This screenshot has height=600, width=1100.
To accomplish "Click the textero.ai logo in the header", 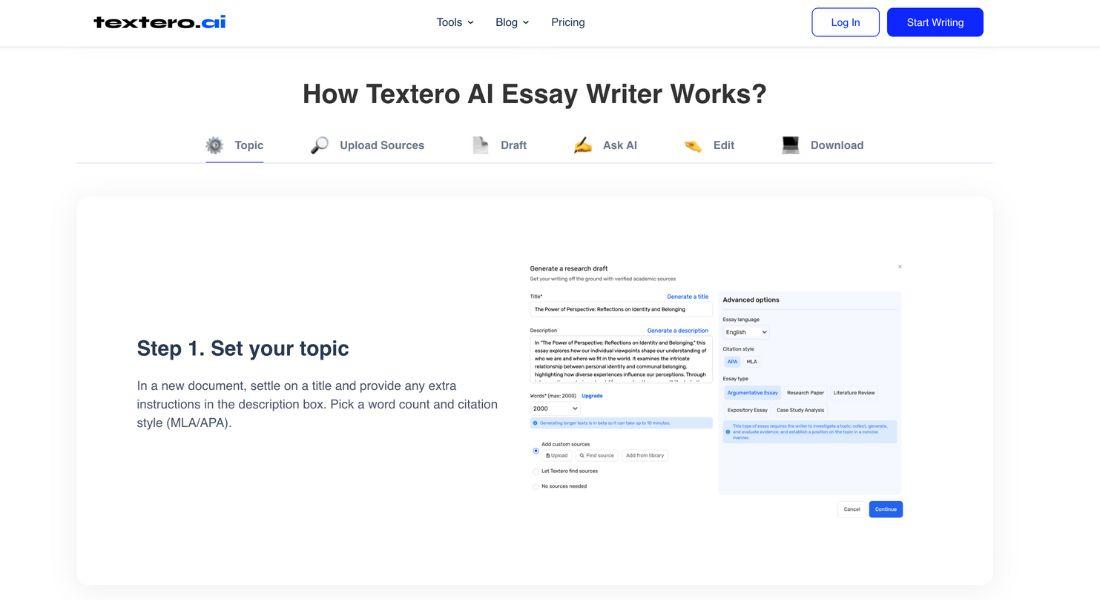I will tap(160, 22).
